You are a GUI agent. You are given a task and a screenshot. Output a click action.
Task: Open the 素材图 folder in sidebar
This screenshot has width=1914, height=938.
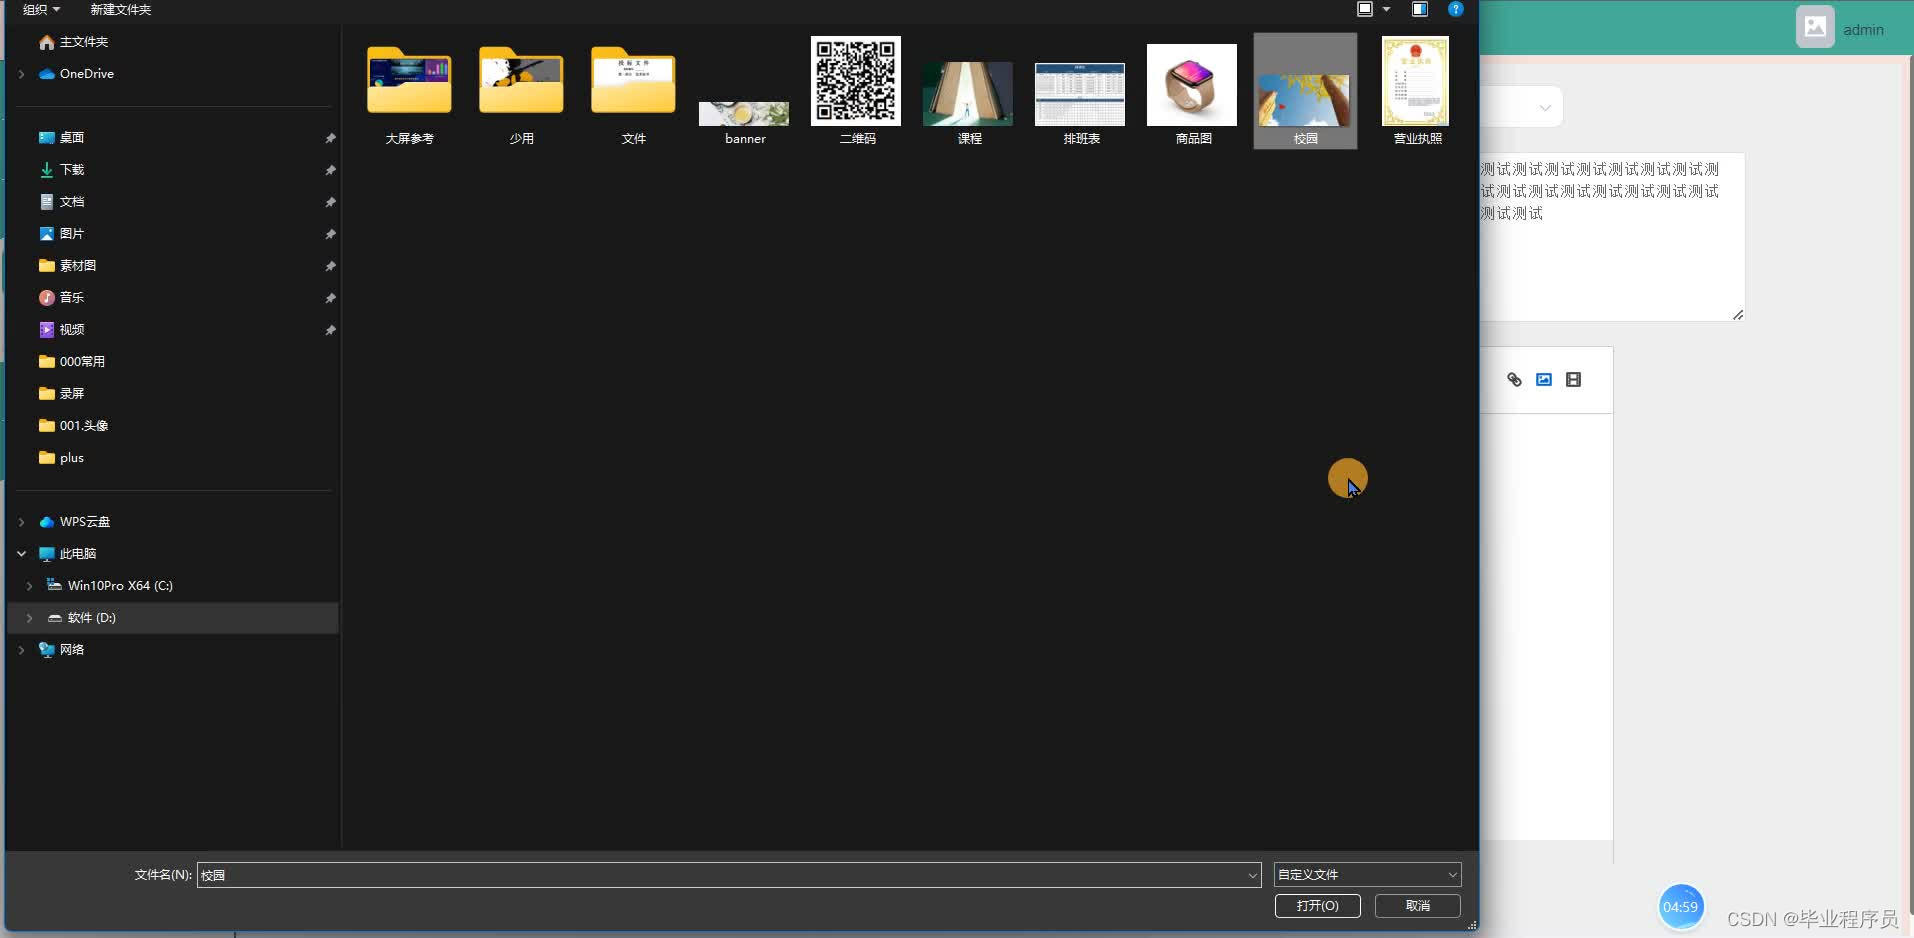(67, 266)
